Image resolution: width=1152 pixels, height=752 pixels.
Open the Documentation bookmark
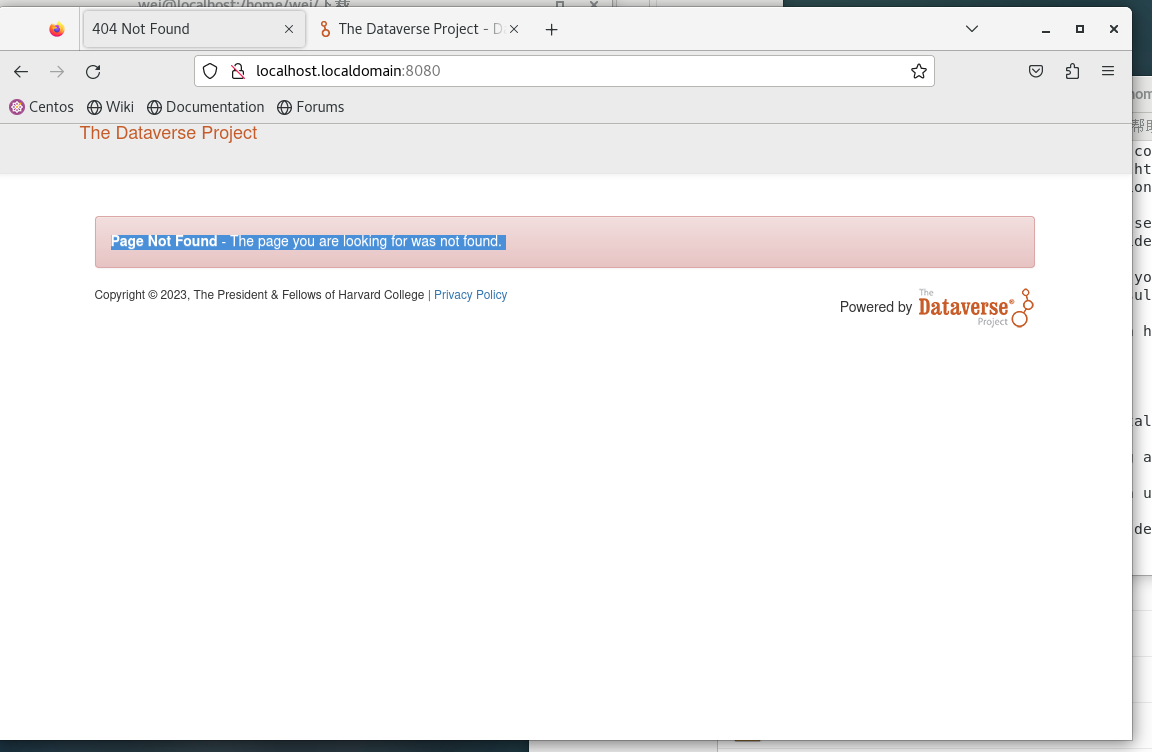[205, 107]
